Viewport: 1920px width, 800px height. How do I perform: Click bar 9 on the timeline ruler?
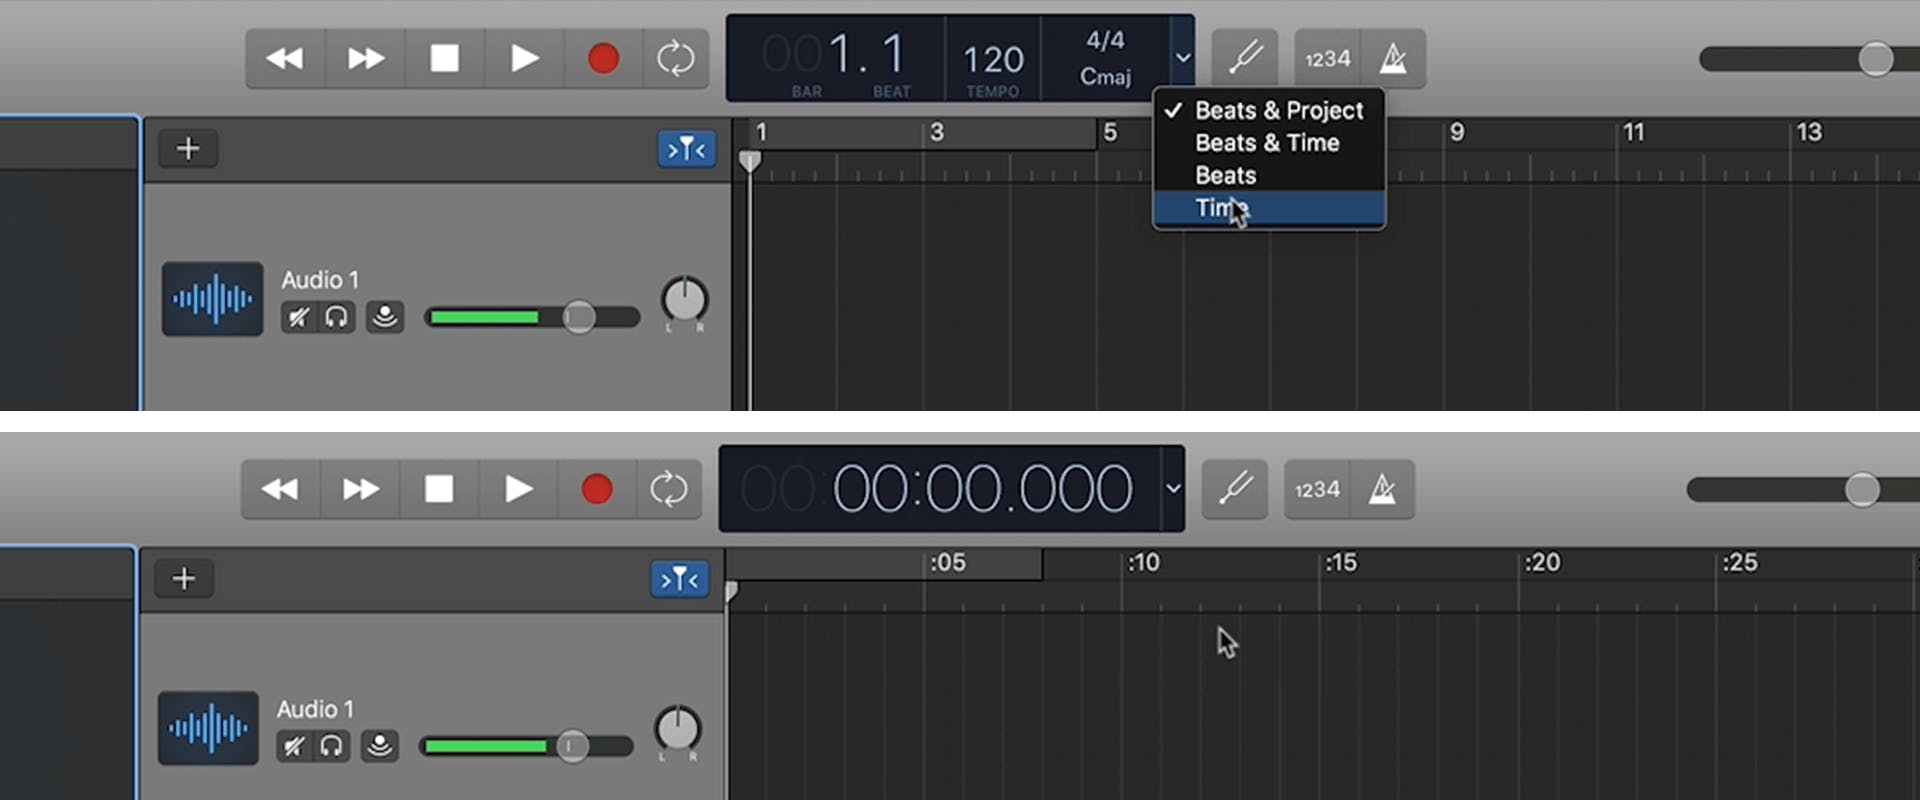[x=1457, y=133]
